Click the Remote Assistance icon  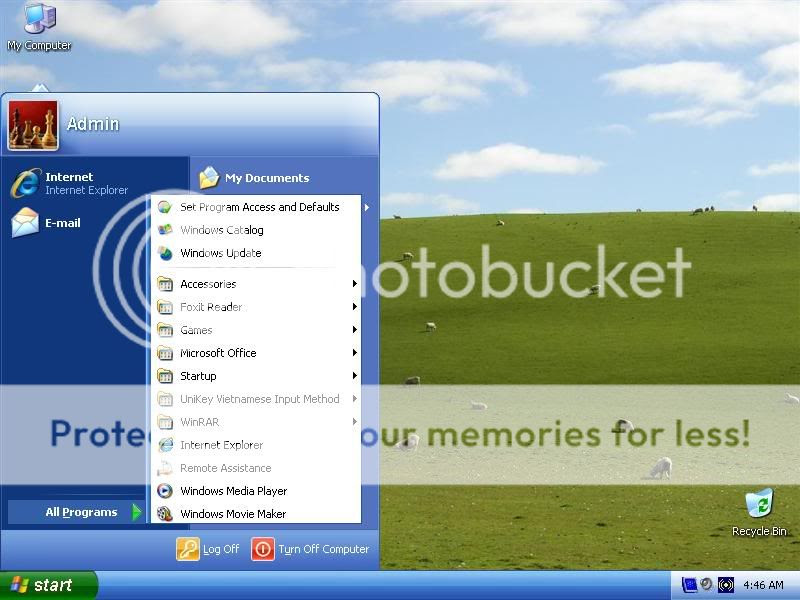[x=165, y=468]
